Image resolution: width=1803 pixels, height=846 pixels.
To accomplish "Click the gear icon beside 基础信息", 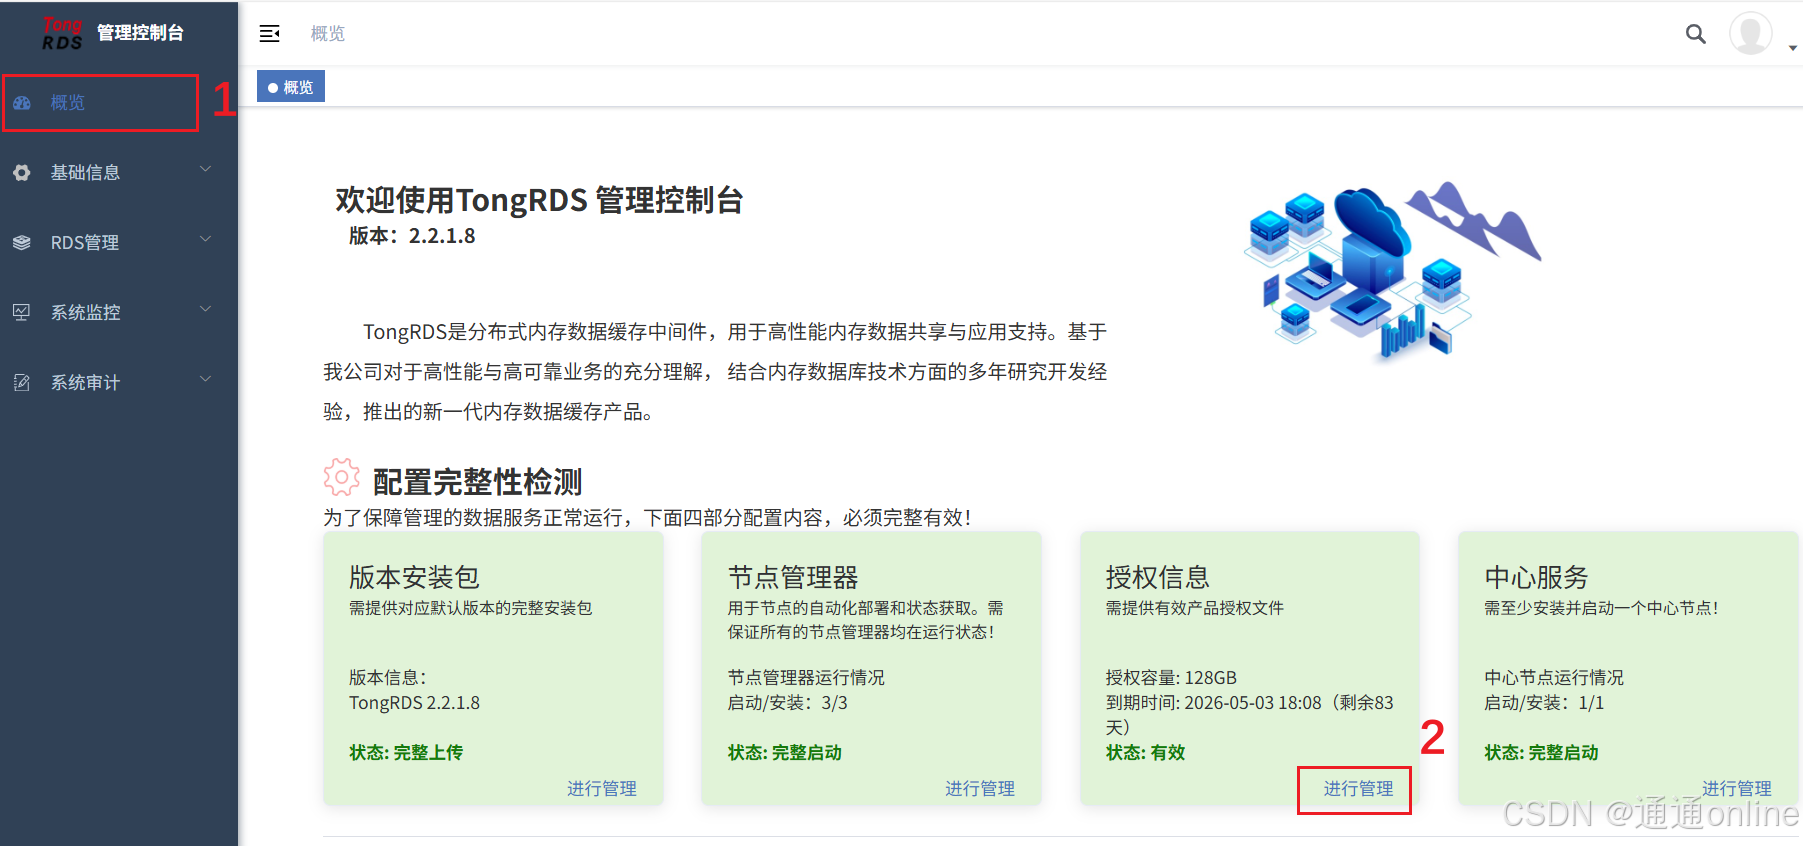I will tap(22, 173).
